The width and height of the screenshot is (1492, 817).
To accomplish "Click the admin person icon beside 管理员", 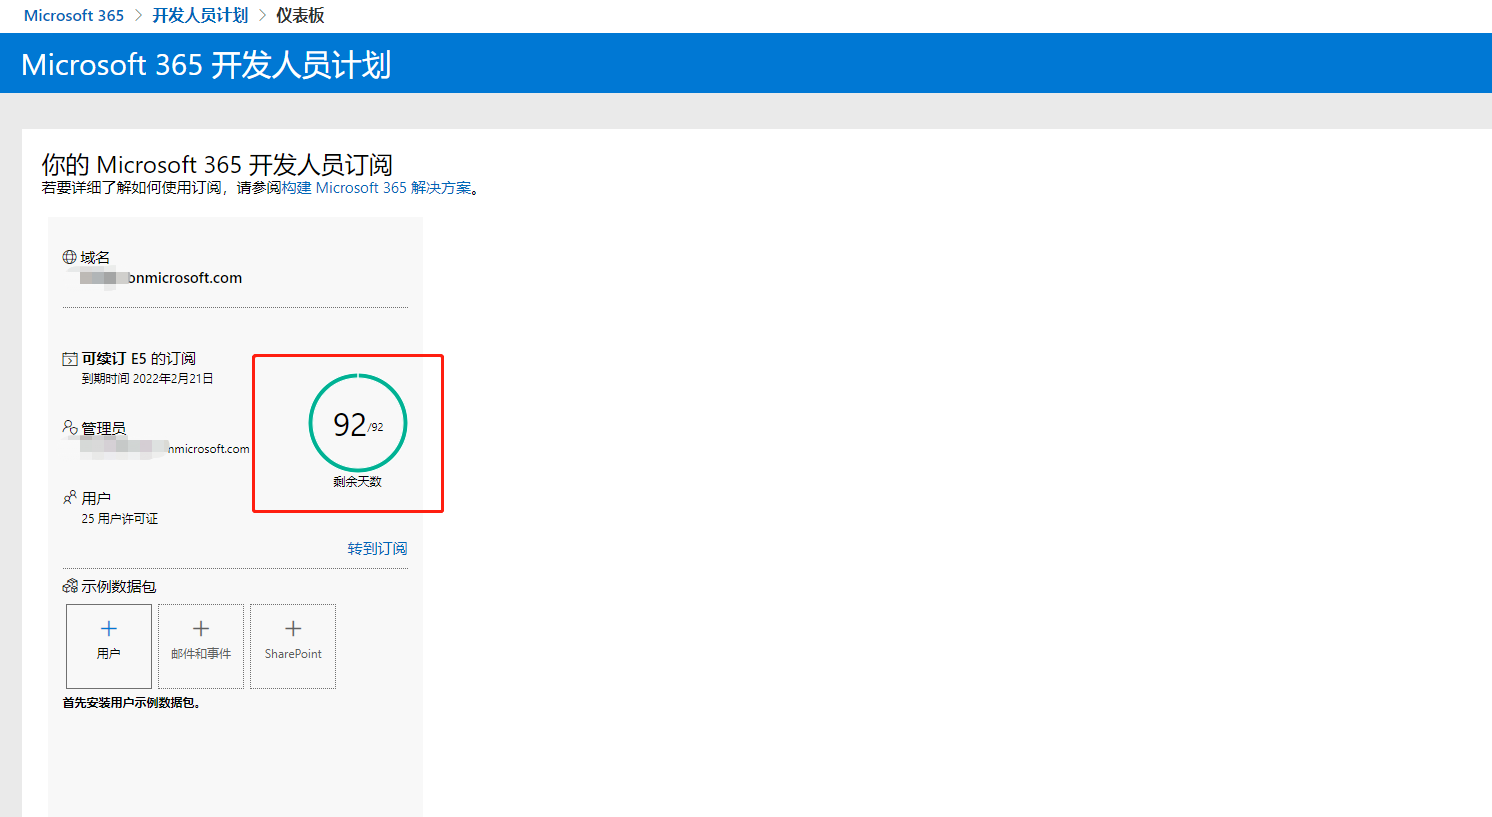I will click(x=70, y=428).
